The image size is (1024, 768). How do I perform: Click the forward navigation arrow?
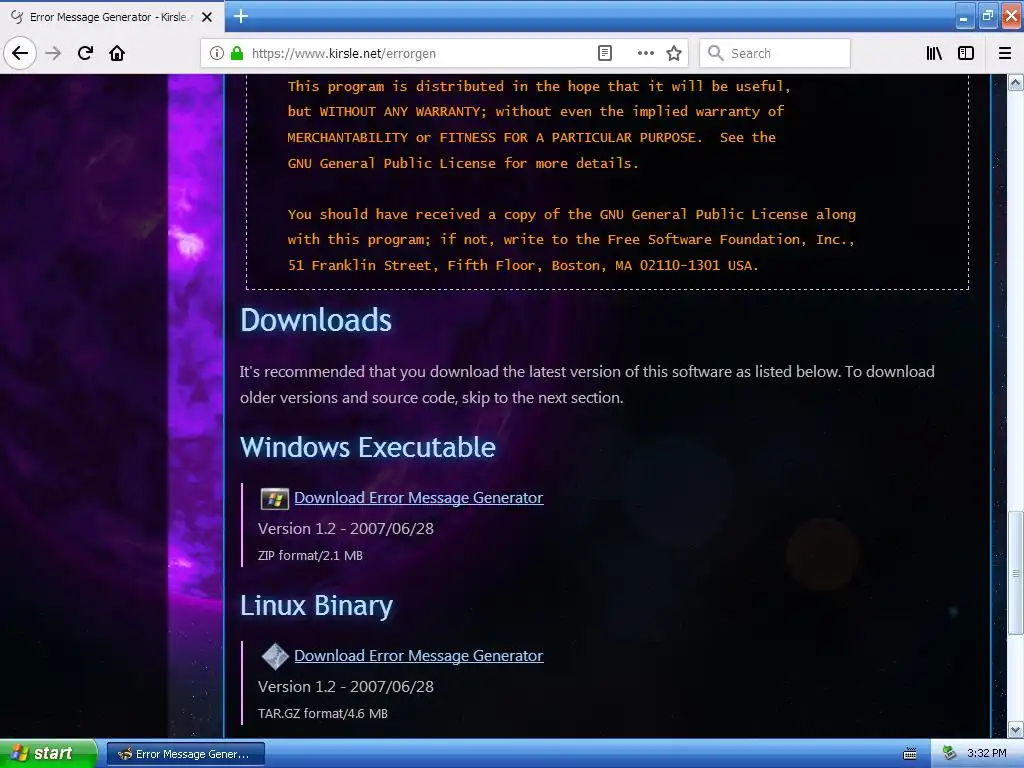[53, 53]
